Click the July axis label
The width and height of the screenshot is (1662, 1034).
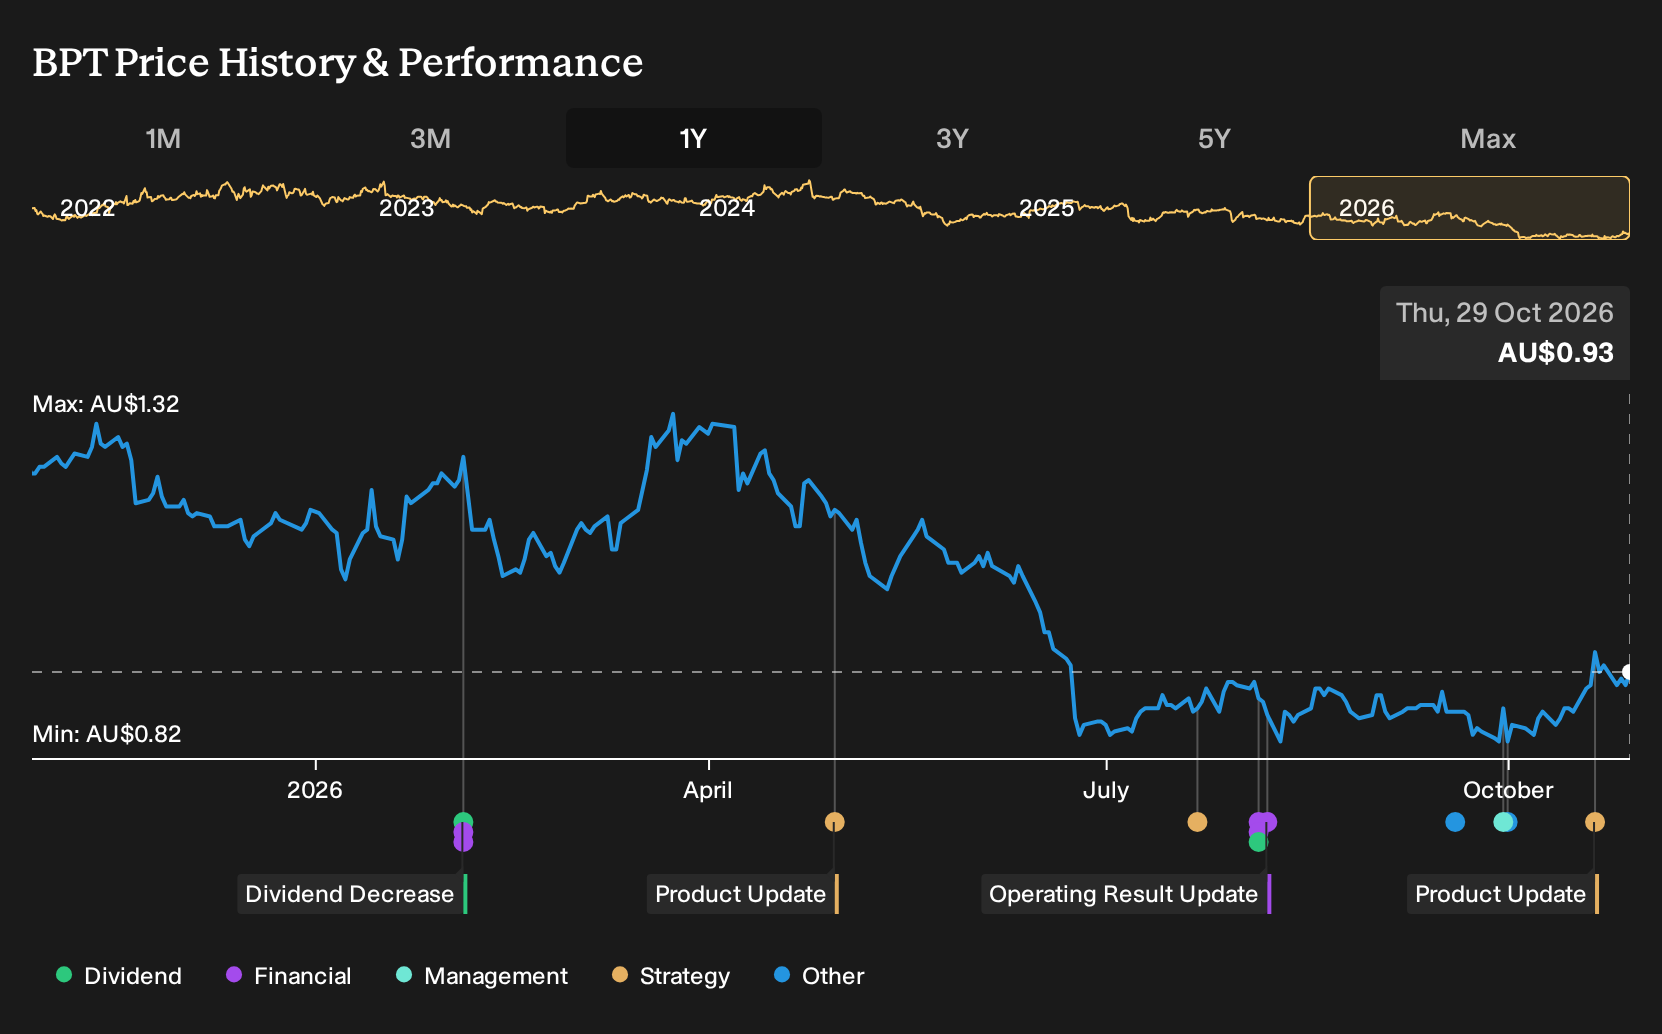click(1106, 790)
